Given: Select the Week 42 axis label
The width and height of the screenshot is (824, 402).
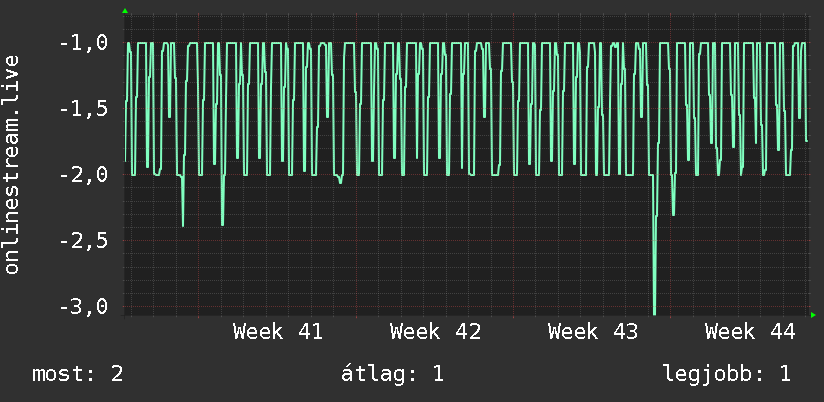Looking at the screenshot, I should click(x=436, y=332).
